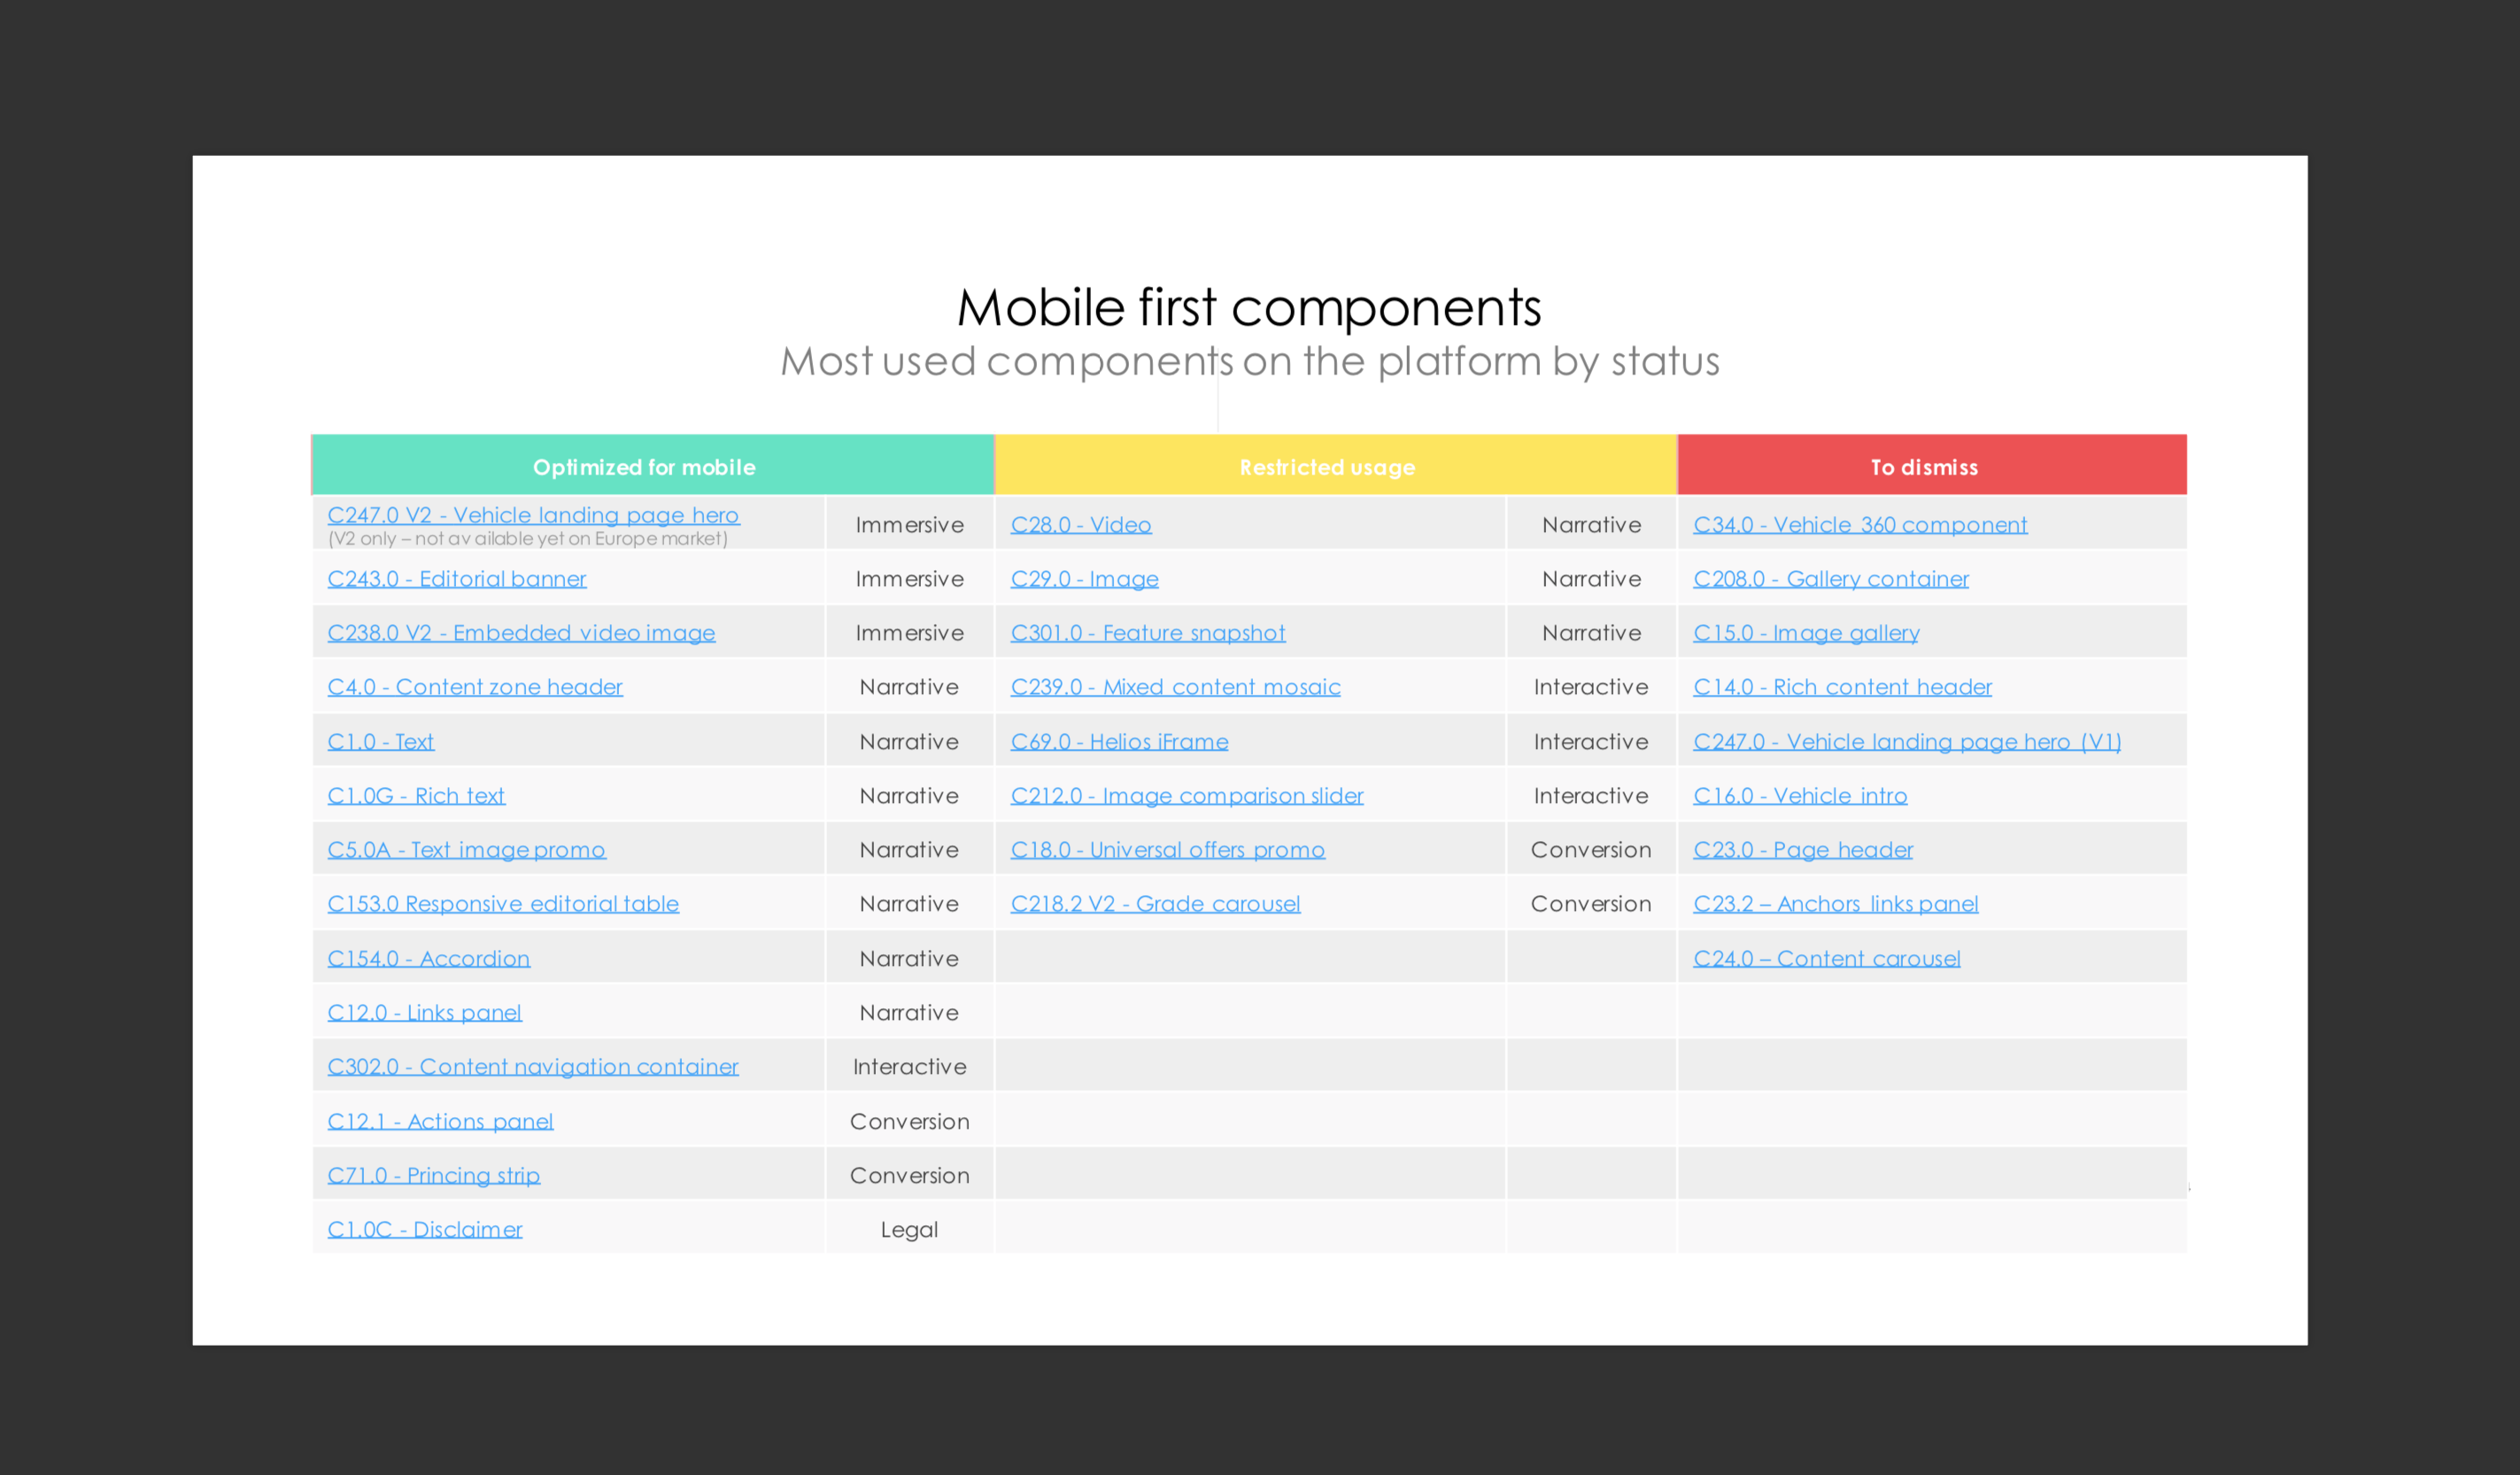
Task: Open the C247.0 V2 Vehicle landing page hero link
Action: pyautogui.click(x=533, y=515)
